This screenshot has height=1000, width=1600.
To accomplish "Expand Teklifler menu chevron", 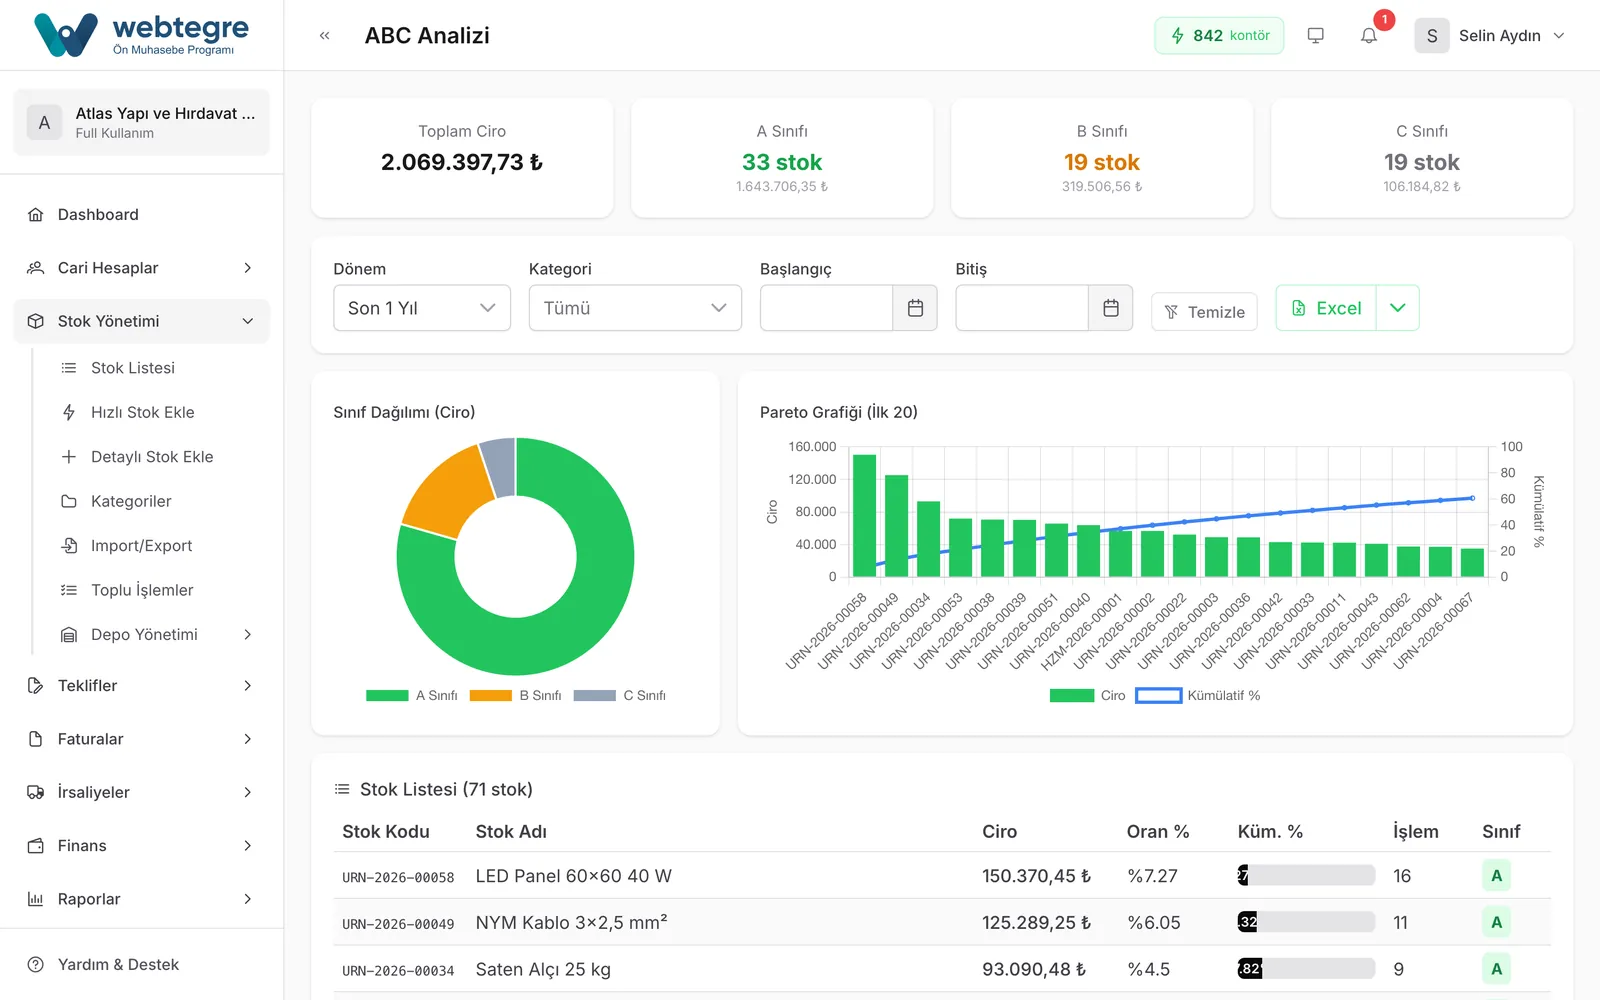I will click(247, 686).
